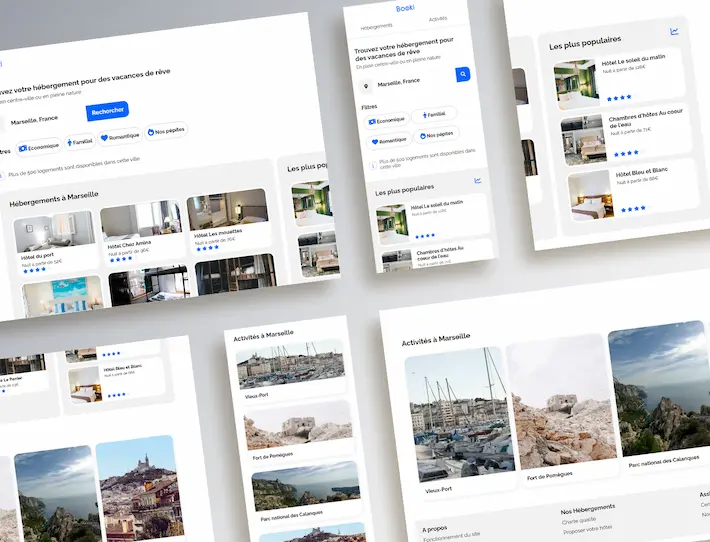The height and width of the screenshot is (542, 710).
Task: Open Hôtel Bleu et Blanc card in bottom-left mockup
Action: tap(116, 380)
